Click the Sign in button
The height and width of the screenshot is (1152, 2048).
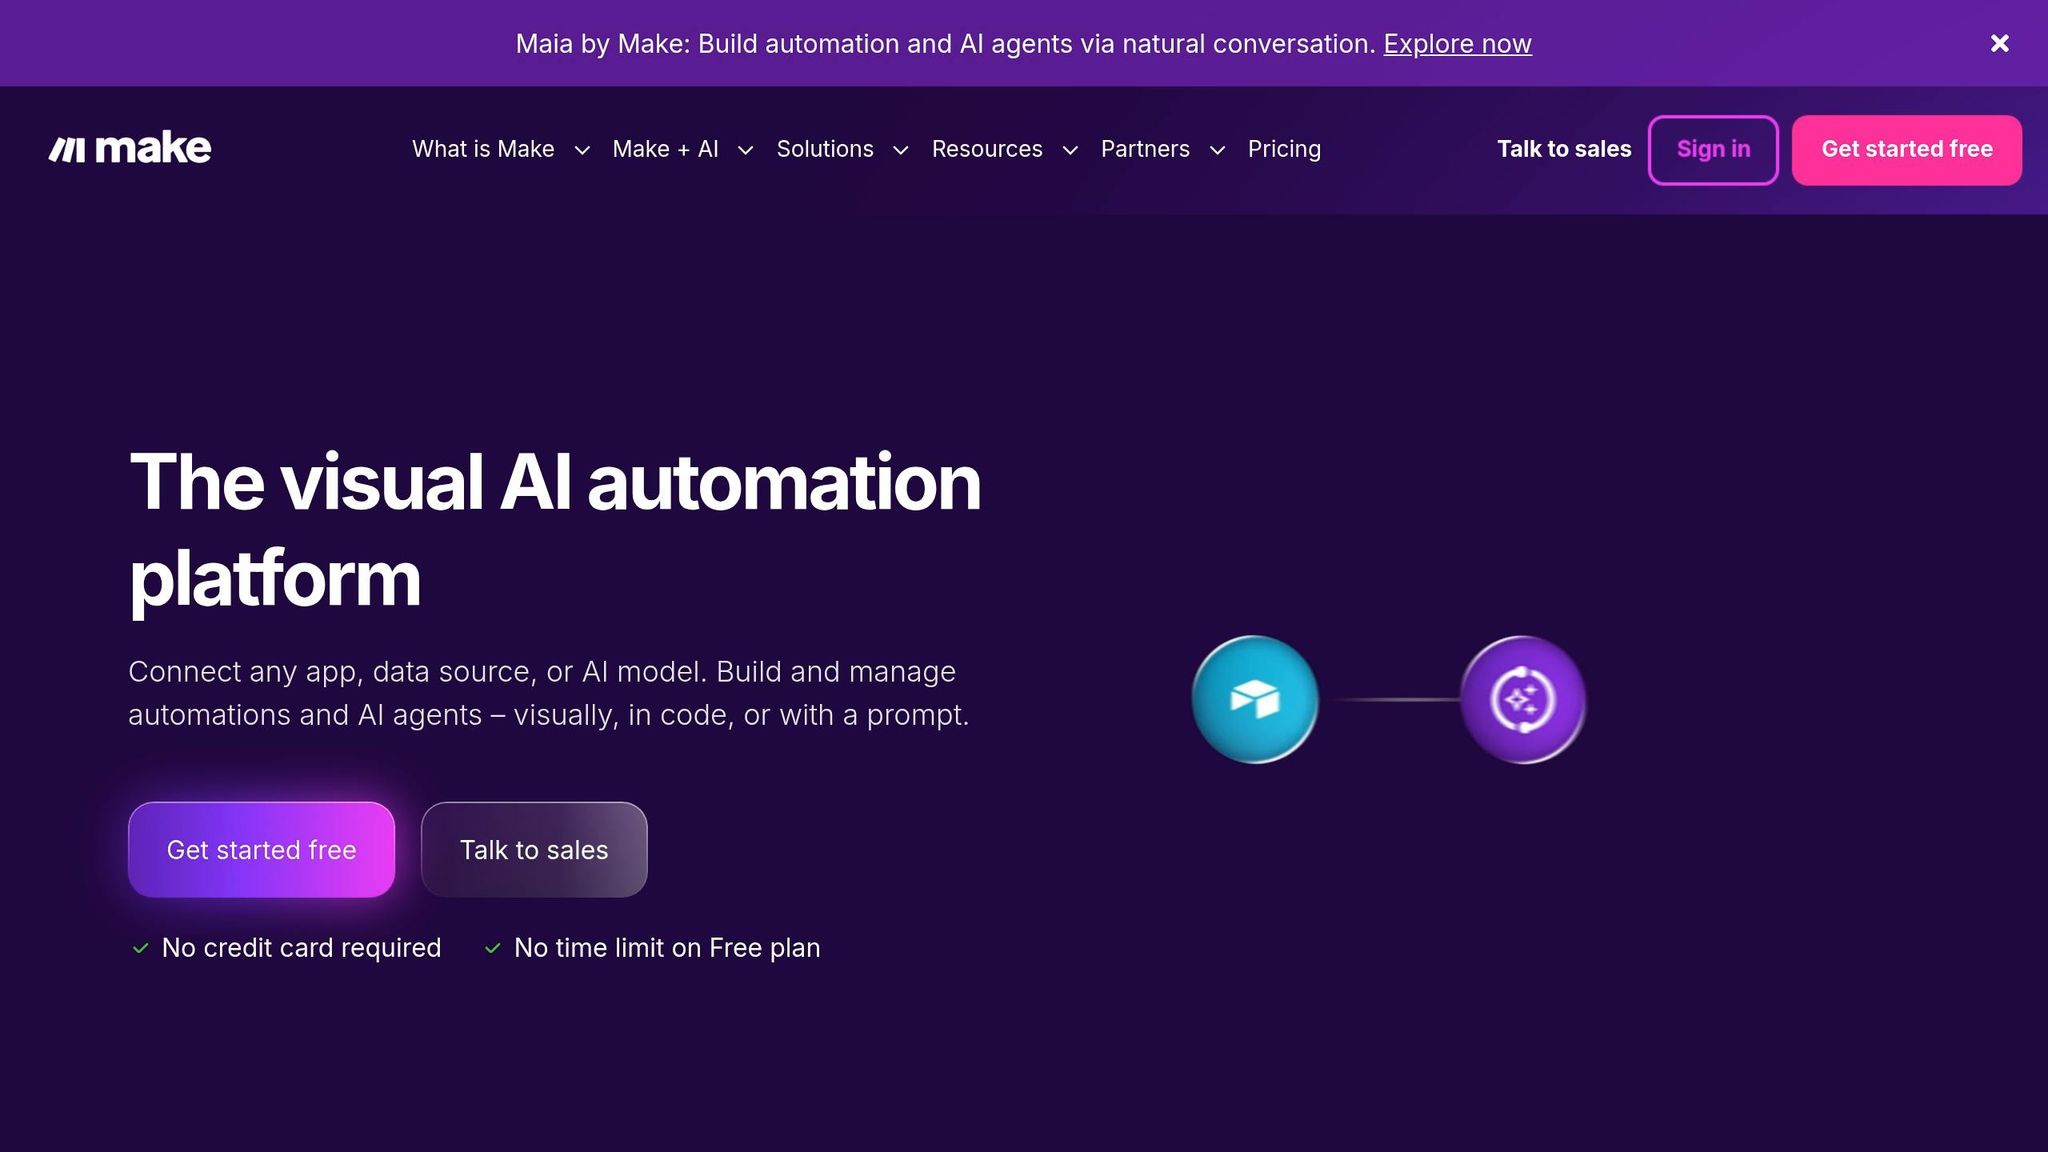pos(1713,150)
